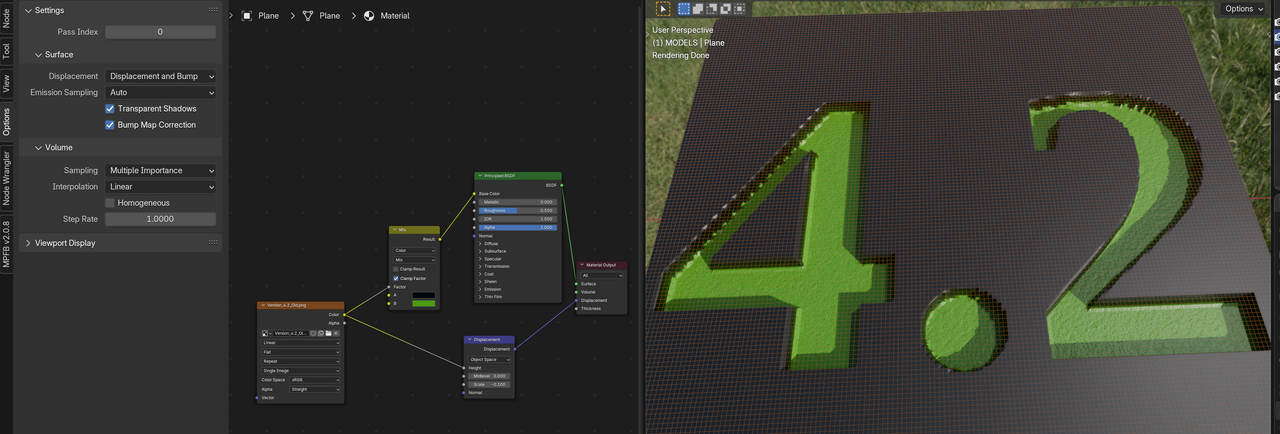Open Material Output target All dropdown
The height and width of the screenshot is (434, 1280).
pos(602,275)
